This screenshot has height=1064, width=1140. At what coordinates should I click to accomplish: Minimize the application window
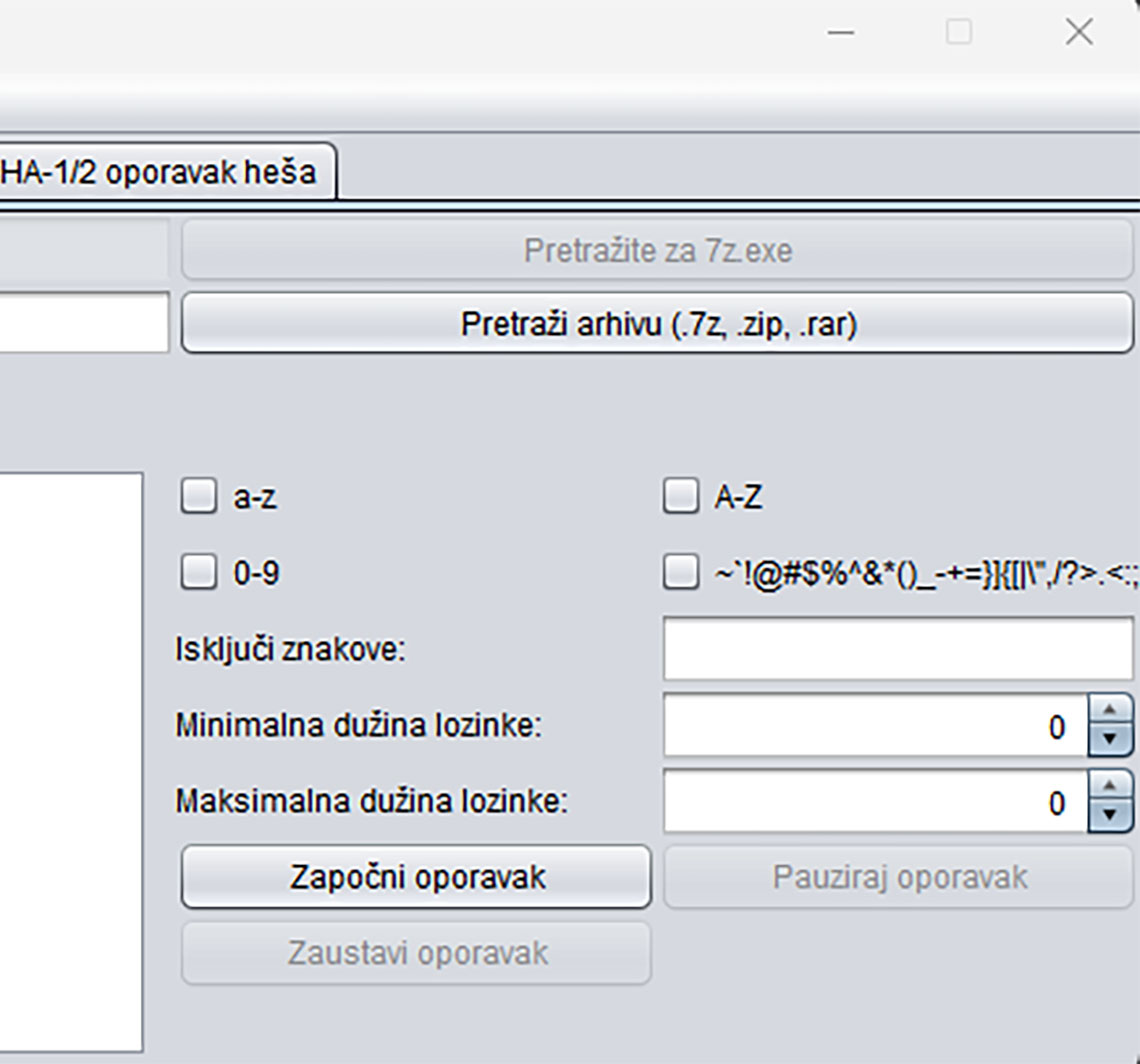(841, 32)
